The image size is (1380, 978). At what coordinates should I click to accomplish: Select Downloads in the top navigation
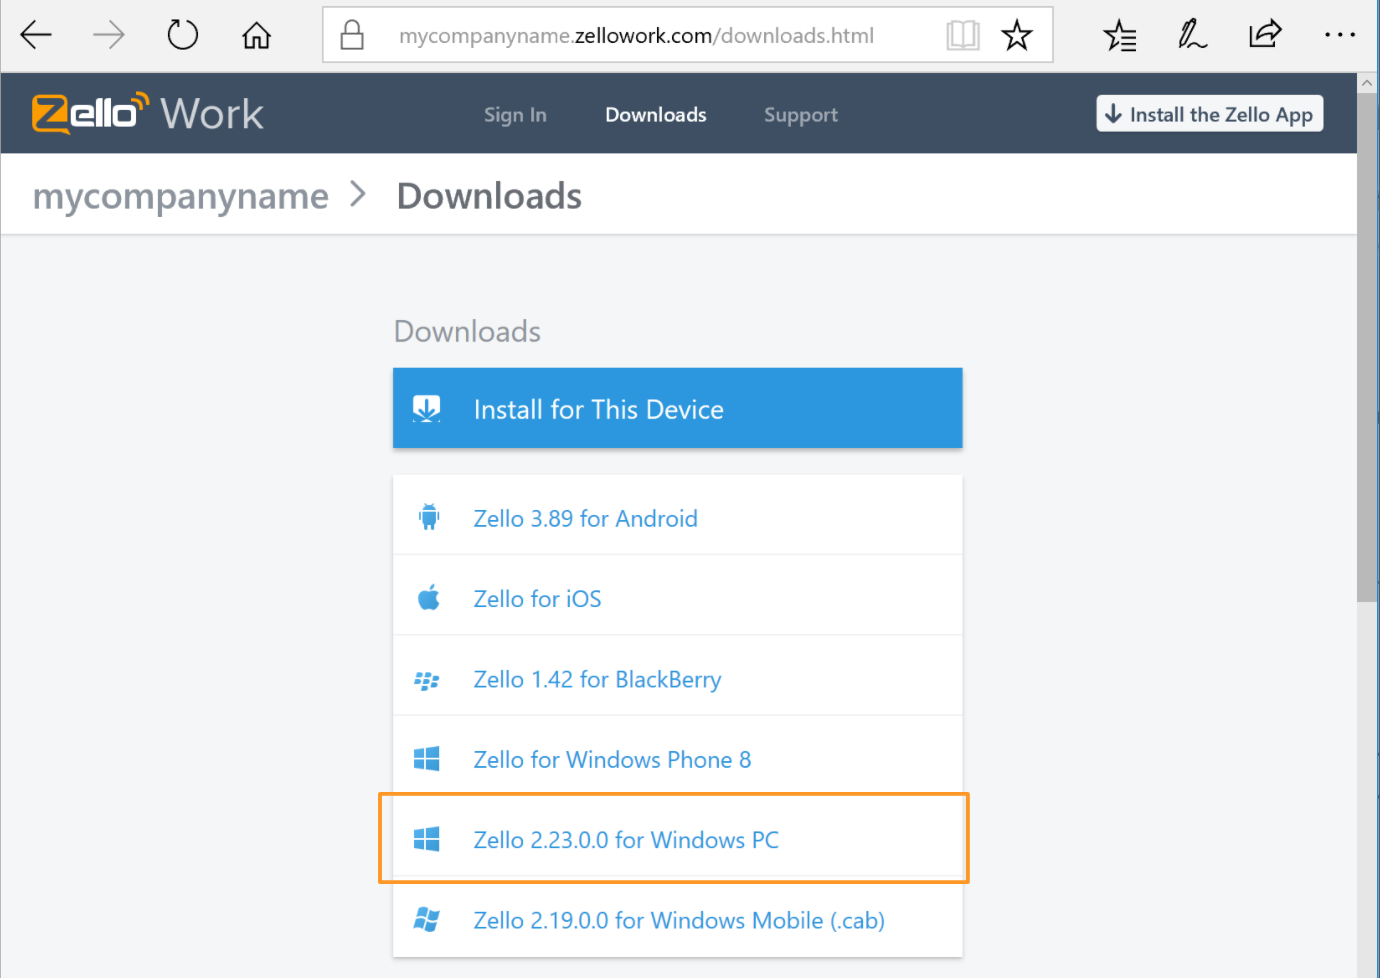pos(656,115)
